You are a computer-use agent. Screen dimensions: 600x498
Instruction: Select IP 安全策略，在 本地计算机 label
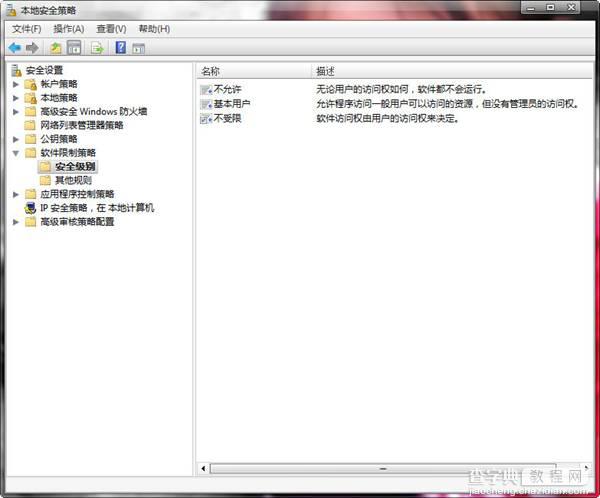pyautogui.click(x=97, y=208)
